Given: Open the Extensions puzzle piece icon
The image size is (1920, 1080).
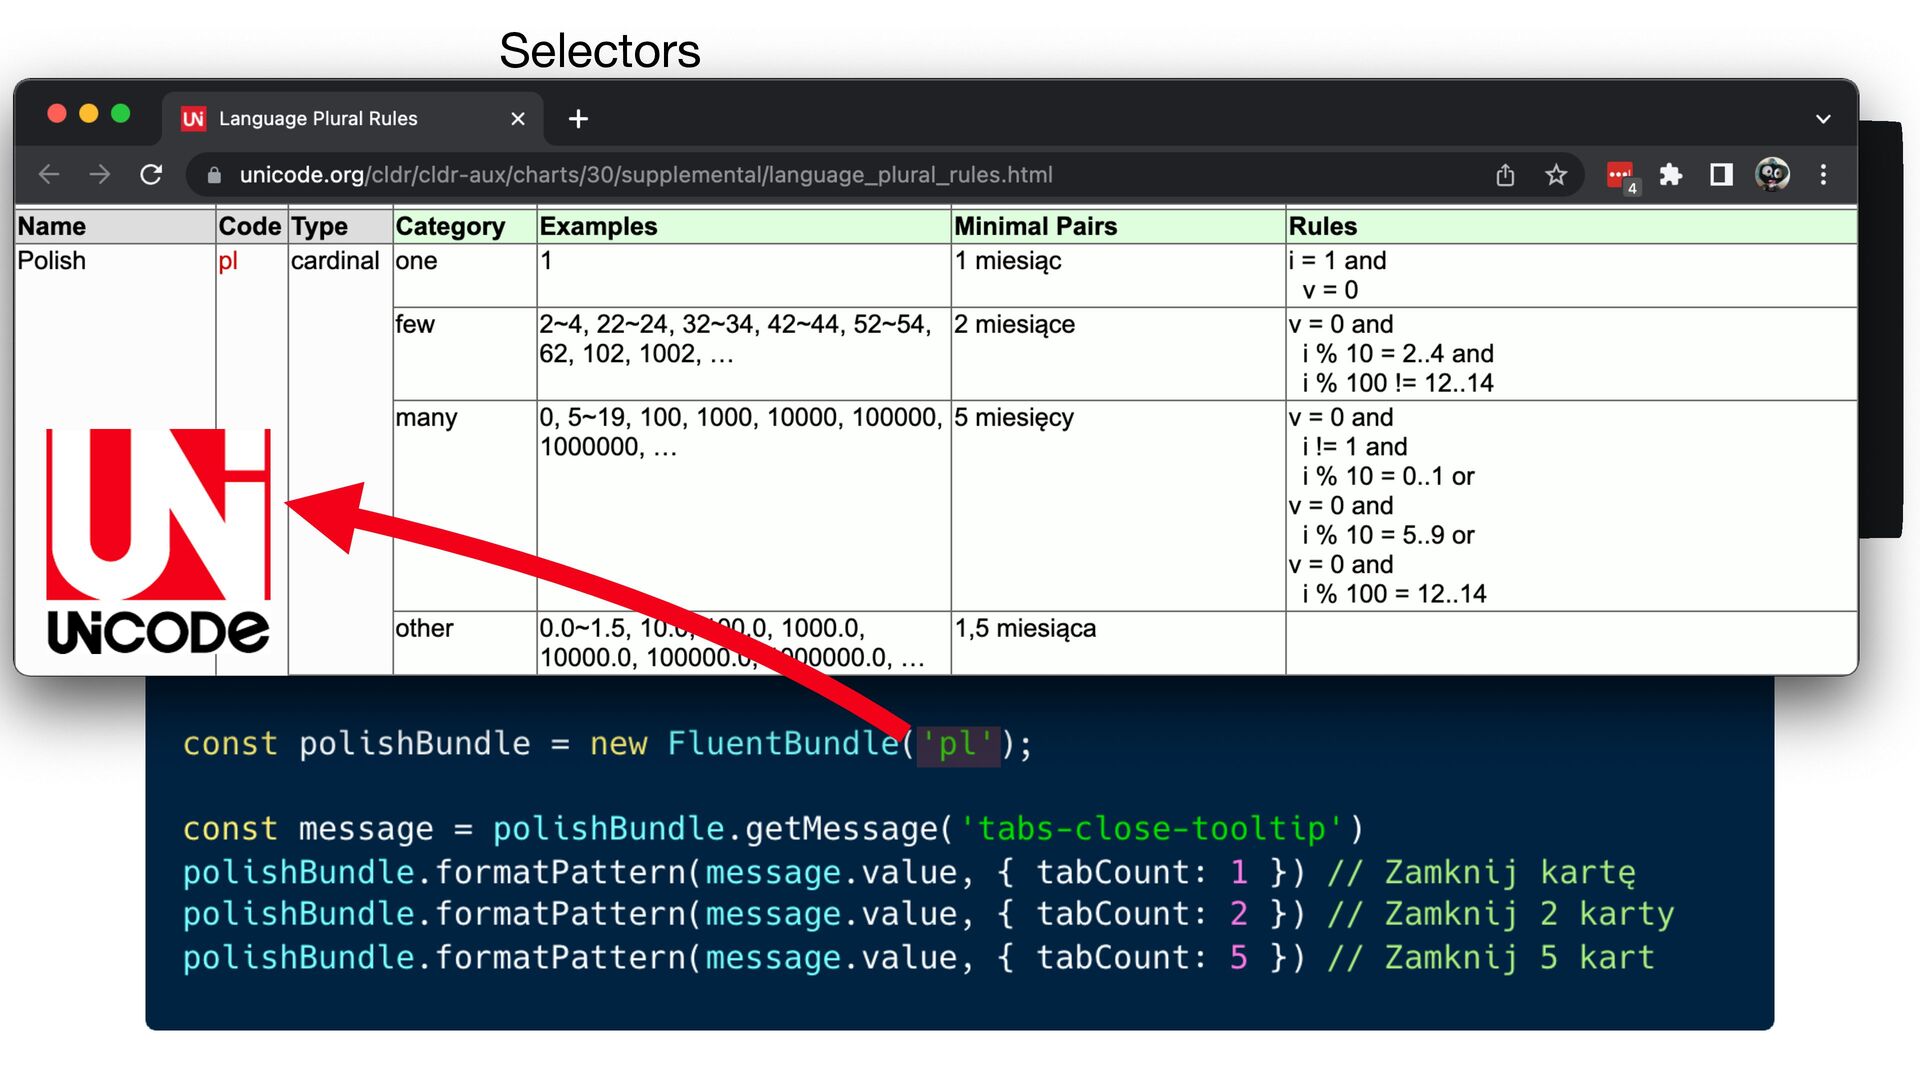Looking at the screenshot, I should click(x=1670, y=175).
